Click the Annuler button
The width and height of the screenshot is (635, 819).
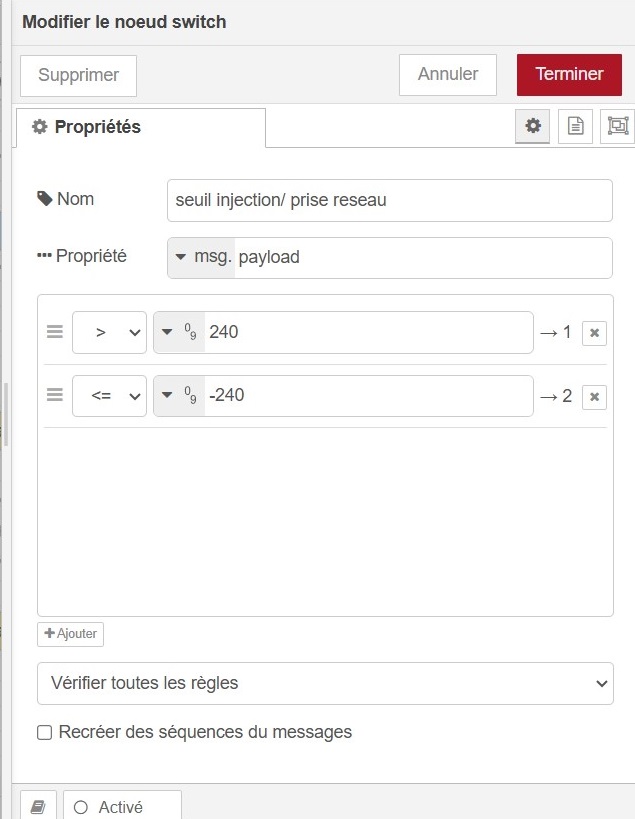(447, 75)
